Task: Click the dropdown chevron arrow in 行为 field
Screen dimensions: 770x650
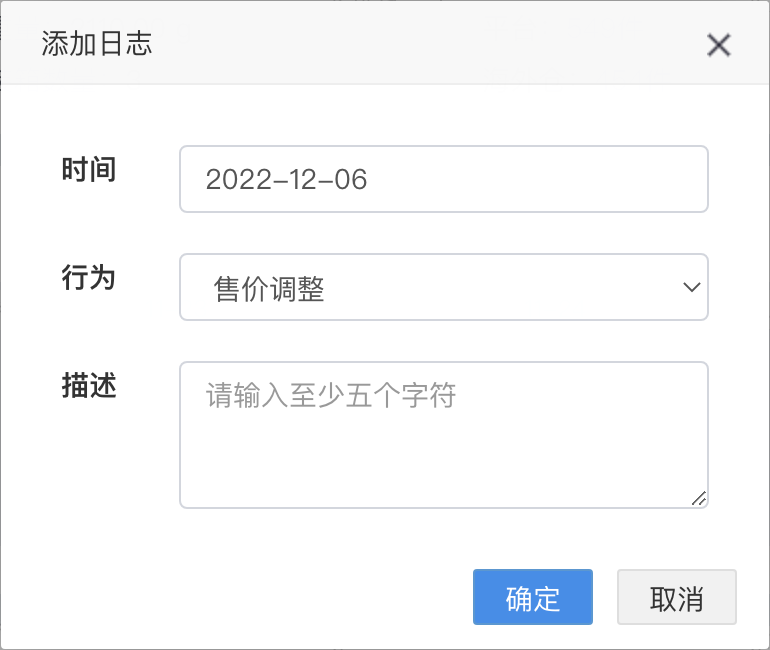Action: click(x=691, y=288)
